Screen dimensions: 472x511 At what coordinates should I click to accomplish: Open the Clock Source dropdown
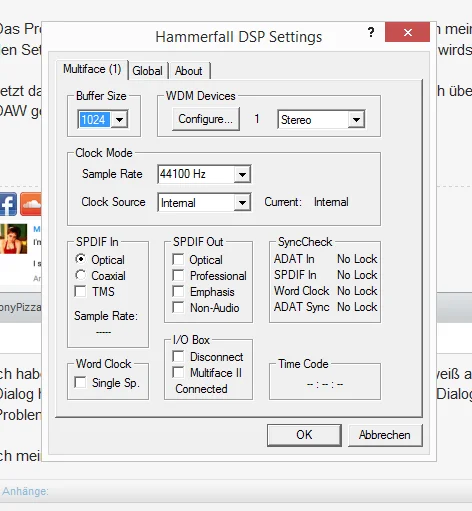[242, 202]
